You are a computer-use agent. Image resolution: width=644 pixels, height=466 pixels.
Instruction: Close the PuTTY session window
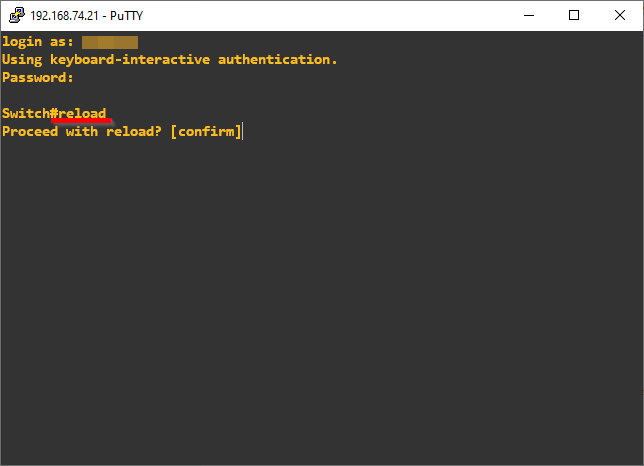(620, 15)
